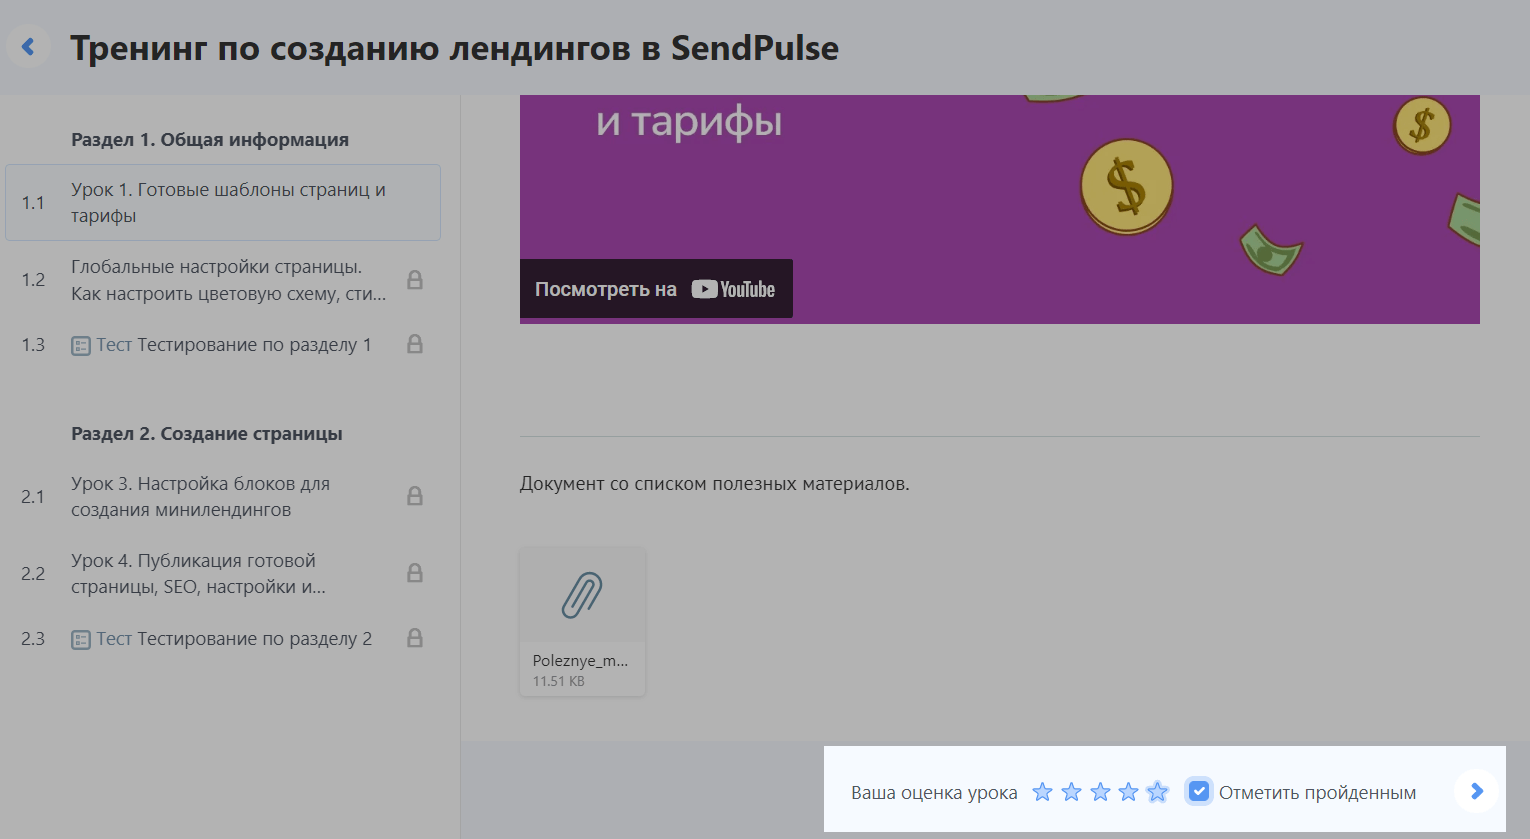Click lock icon for Тестирование по разделу 1
This screenshot has height=839, width=1530.
(x=415, y=344)
